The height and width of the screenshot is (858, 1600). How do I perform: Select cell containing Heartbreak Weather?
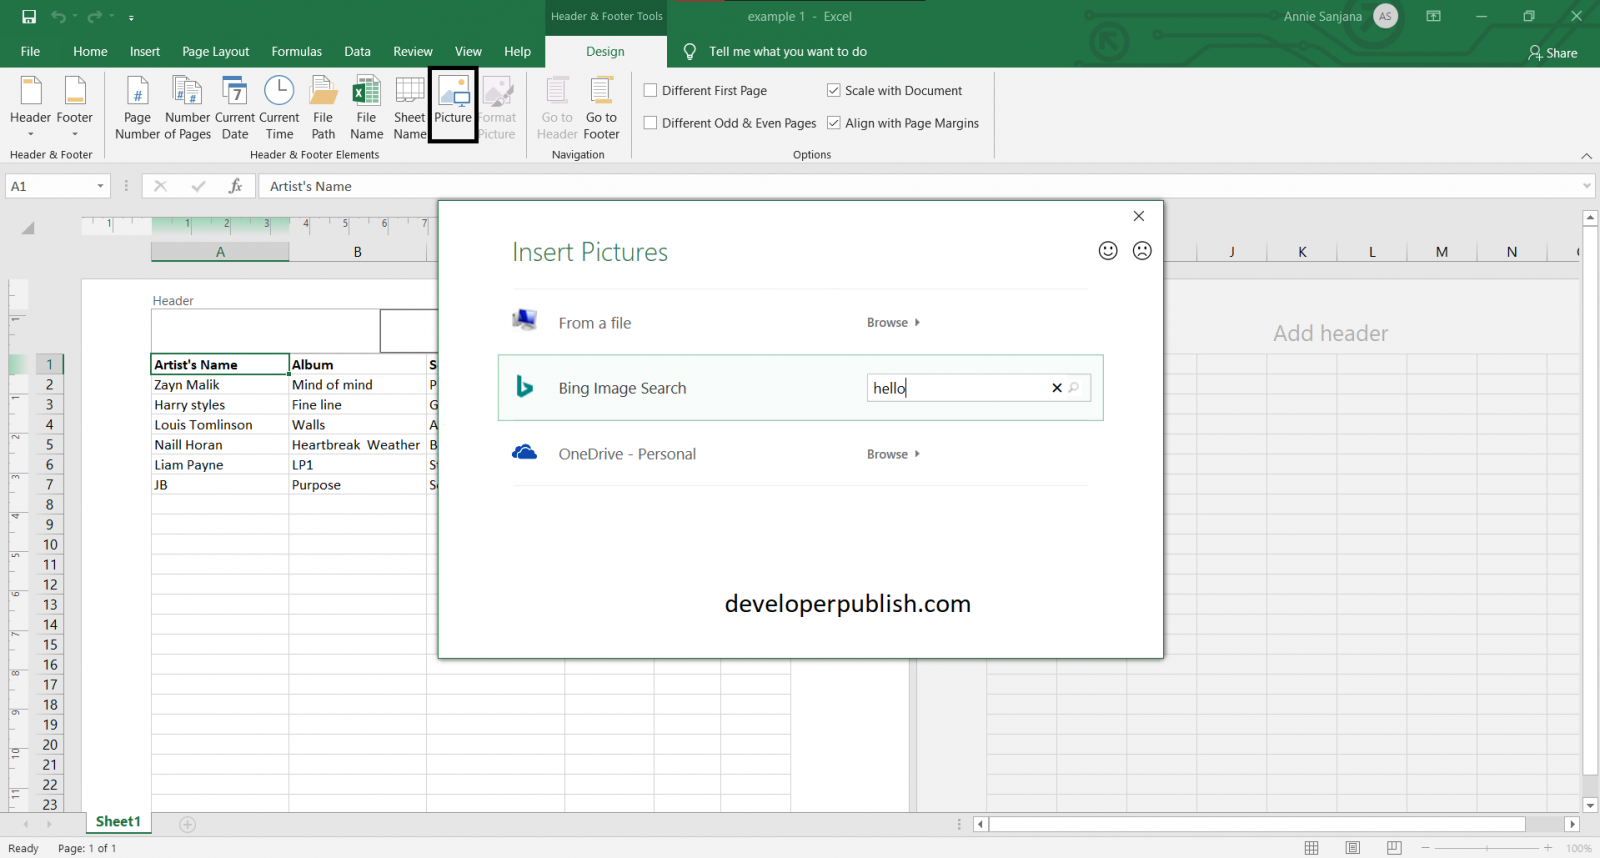(x=357, y=445)
